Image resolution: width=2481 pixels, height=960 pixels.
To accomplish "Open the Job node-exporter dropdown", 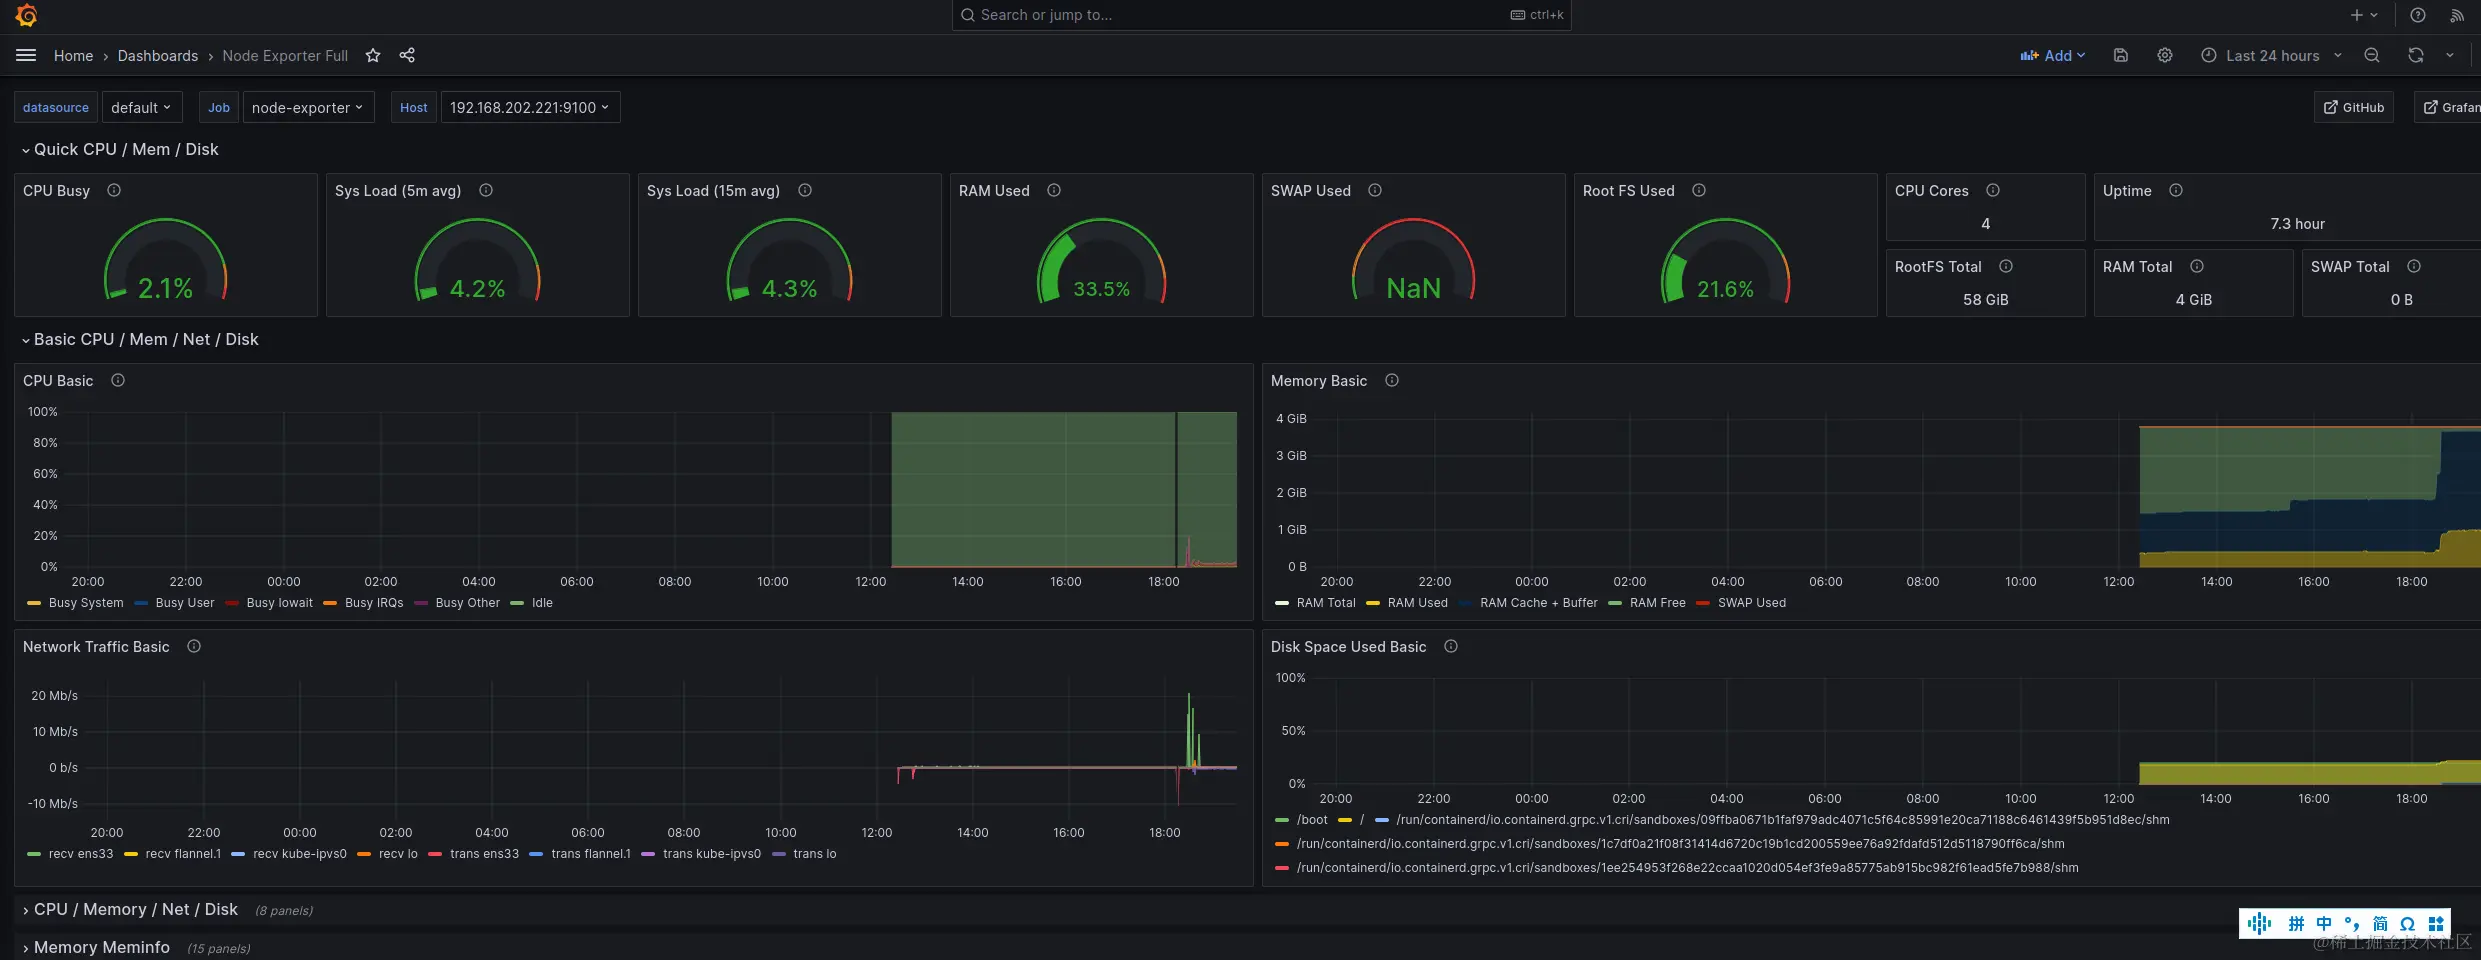I will click(x=308, y=107).
